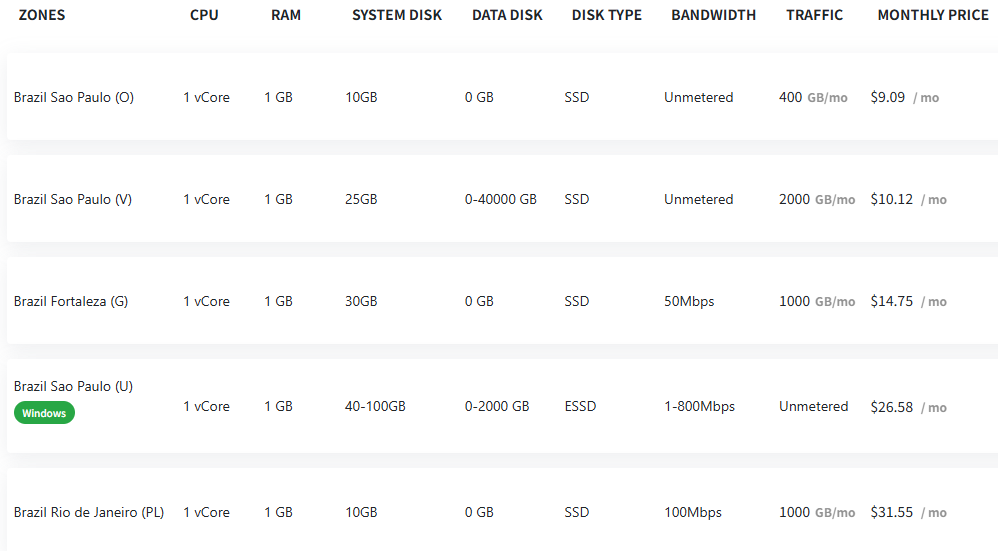This screenshot has height=551, width=998.
Task: Click Unmetered bandwidth in Sao Paulo (V) row
Action: tap(698, 199)
